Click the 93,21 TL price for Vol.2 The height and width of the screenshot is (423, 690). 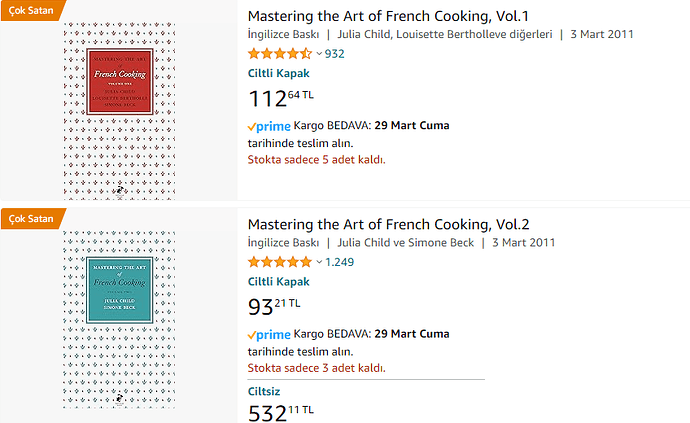coord(274,306)
